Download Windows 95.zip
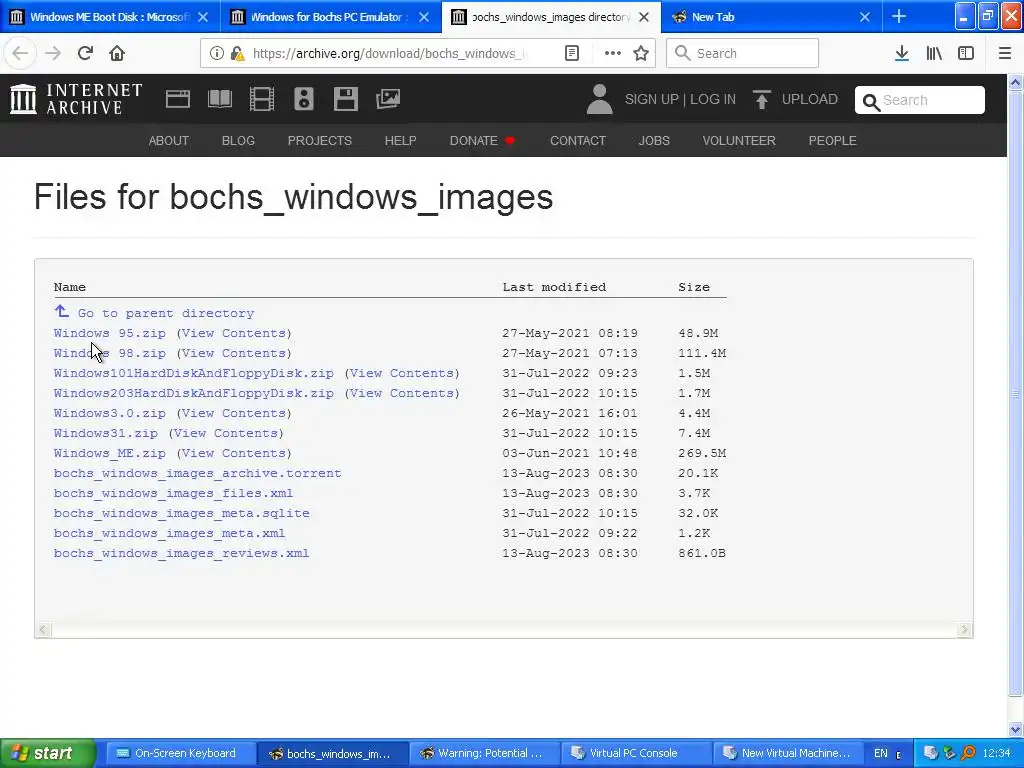1024x768 pixels. (x=110, y=333)
